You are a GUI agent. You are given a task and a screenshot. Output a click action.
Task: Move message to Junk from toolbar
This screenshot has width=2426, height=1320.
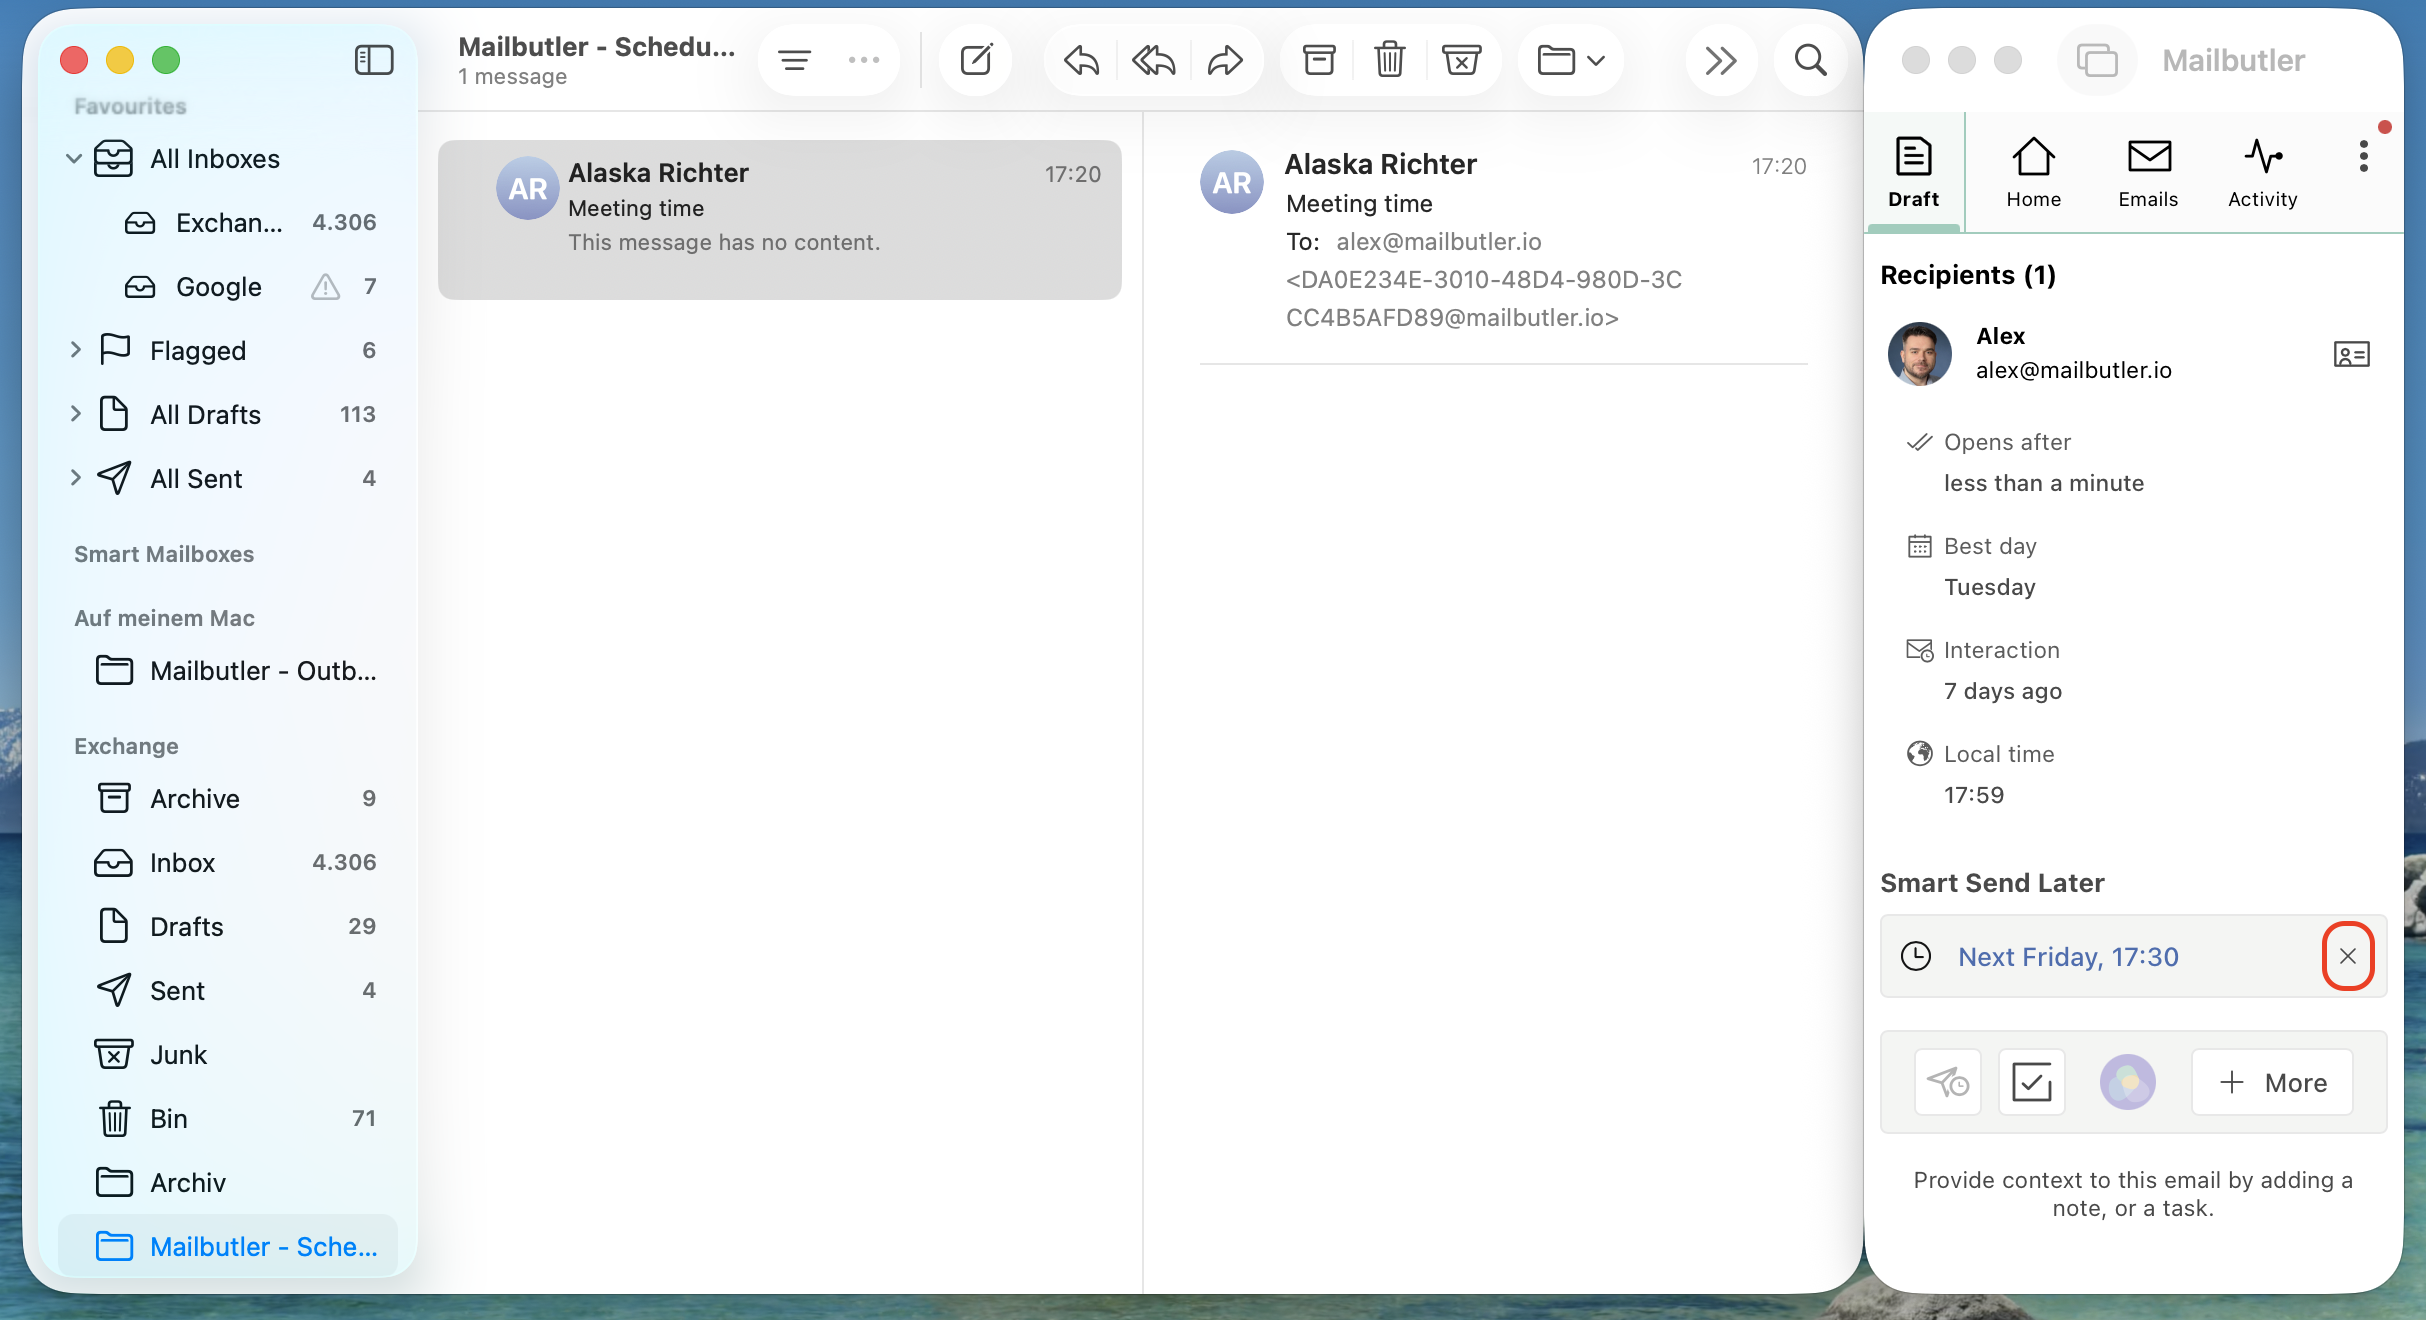(x=1461, y=61)
